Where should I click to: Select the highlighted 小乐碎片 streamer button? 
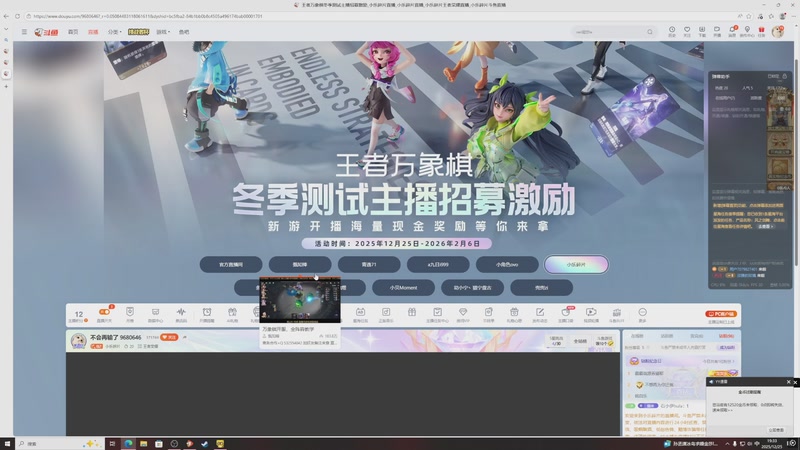tap(576, 264)
